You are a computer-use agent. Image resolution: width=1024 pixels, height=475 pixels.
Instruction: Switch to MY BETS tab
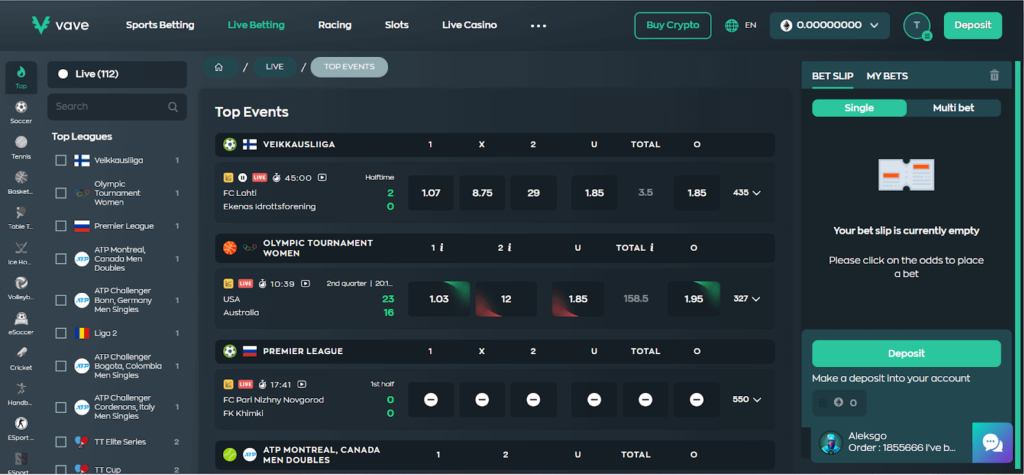(x=887, y=76)
